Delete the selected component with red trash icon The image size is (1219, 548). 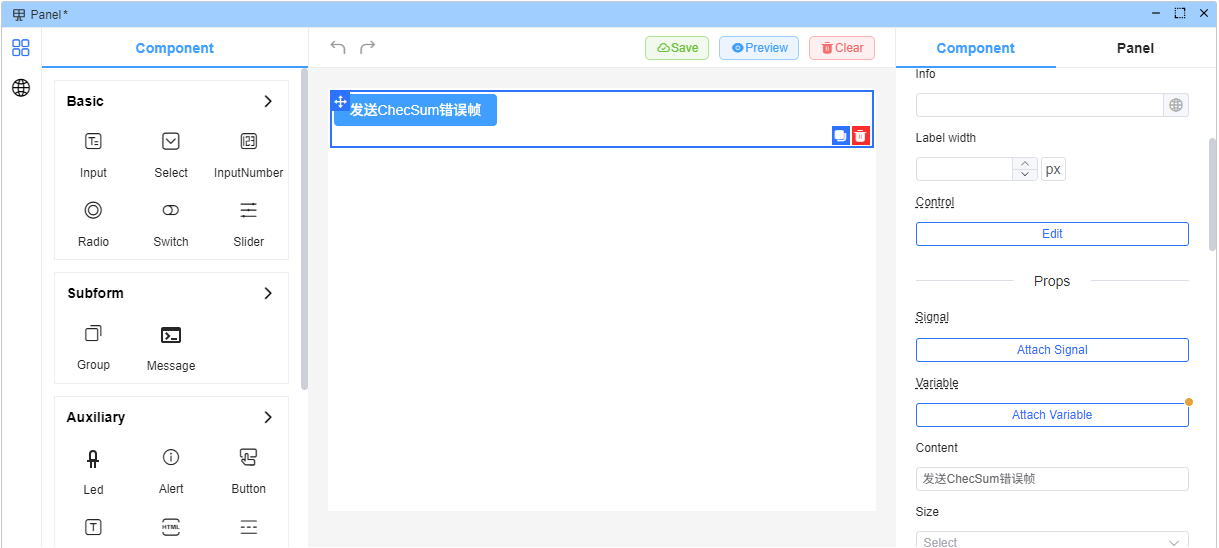point(861,136)
